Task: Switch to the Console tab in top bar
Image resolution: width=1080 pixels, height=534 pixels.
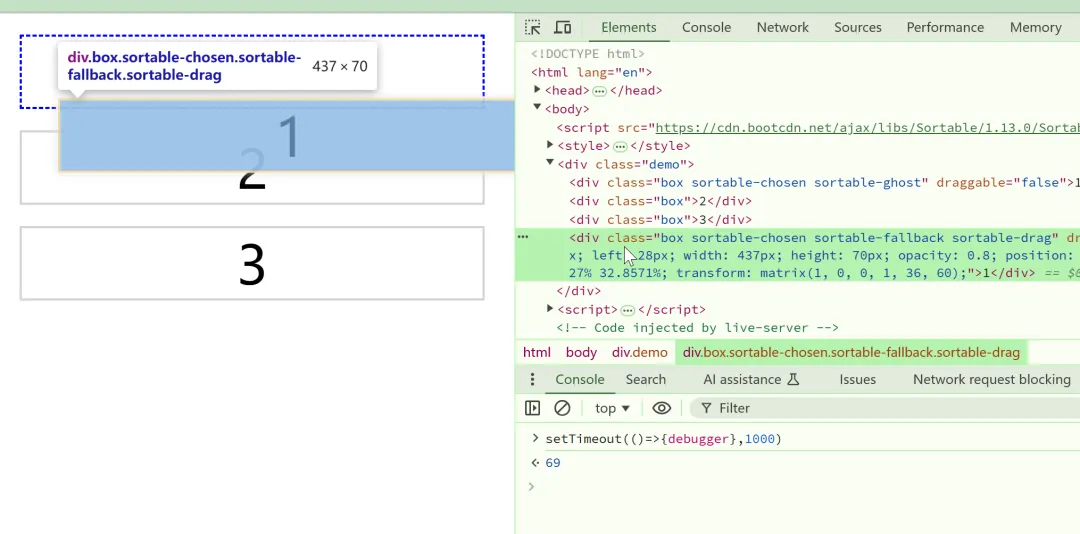Action: 706,28
